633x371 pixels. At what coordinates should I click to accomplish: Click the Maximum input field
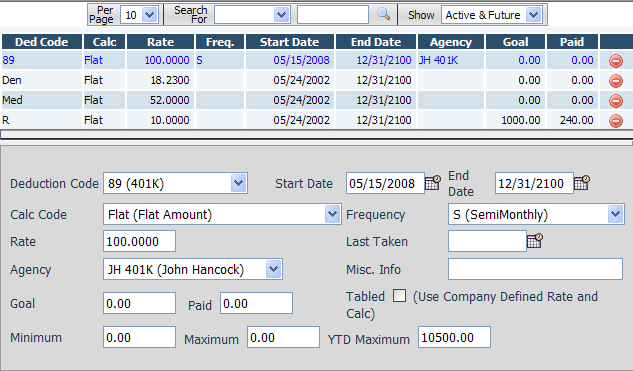(283, 337)
